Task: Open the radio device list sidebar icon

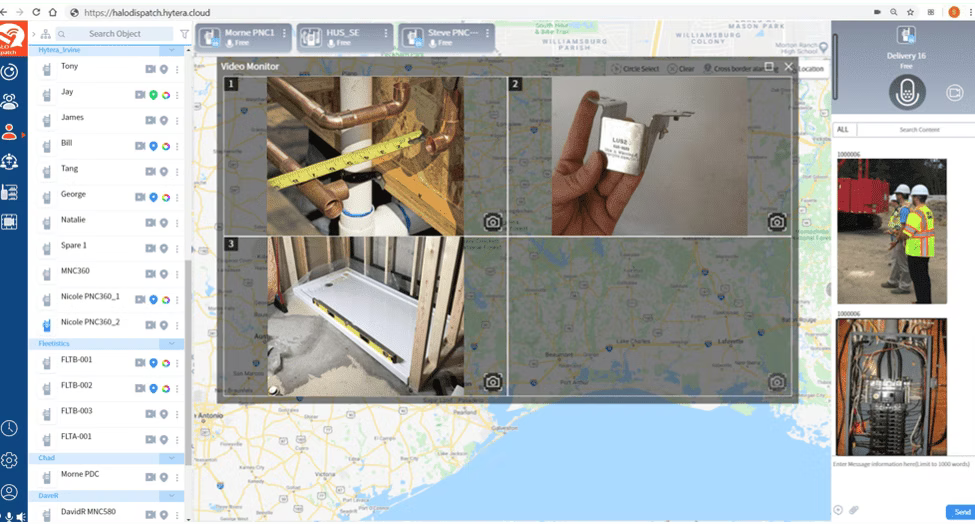Action: 9,192
